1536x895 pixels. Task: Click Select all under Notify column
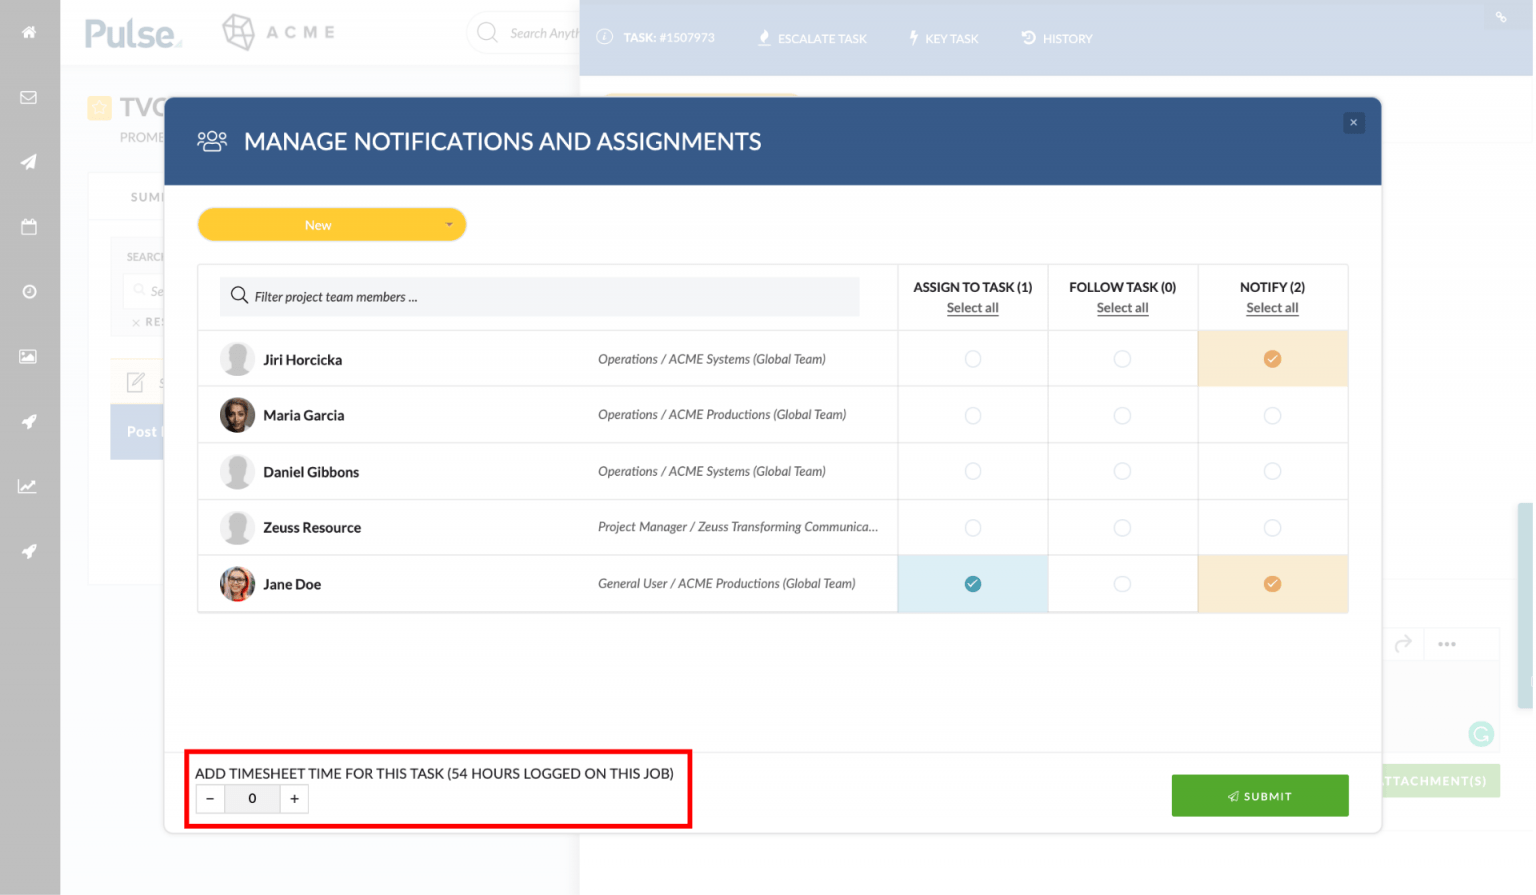tap(1271, 308)
